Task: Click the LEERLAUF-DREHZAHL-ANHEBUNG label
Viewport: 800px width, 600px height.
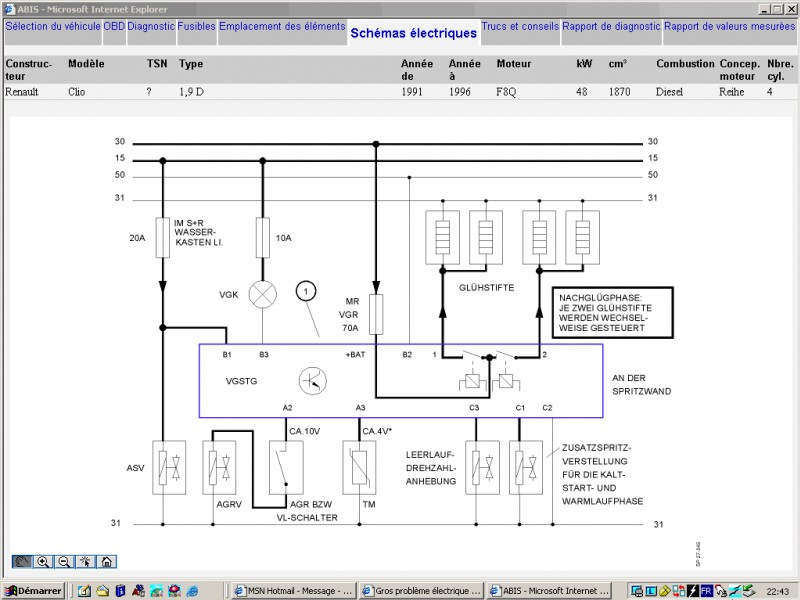Action: click(431, 468)
